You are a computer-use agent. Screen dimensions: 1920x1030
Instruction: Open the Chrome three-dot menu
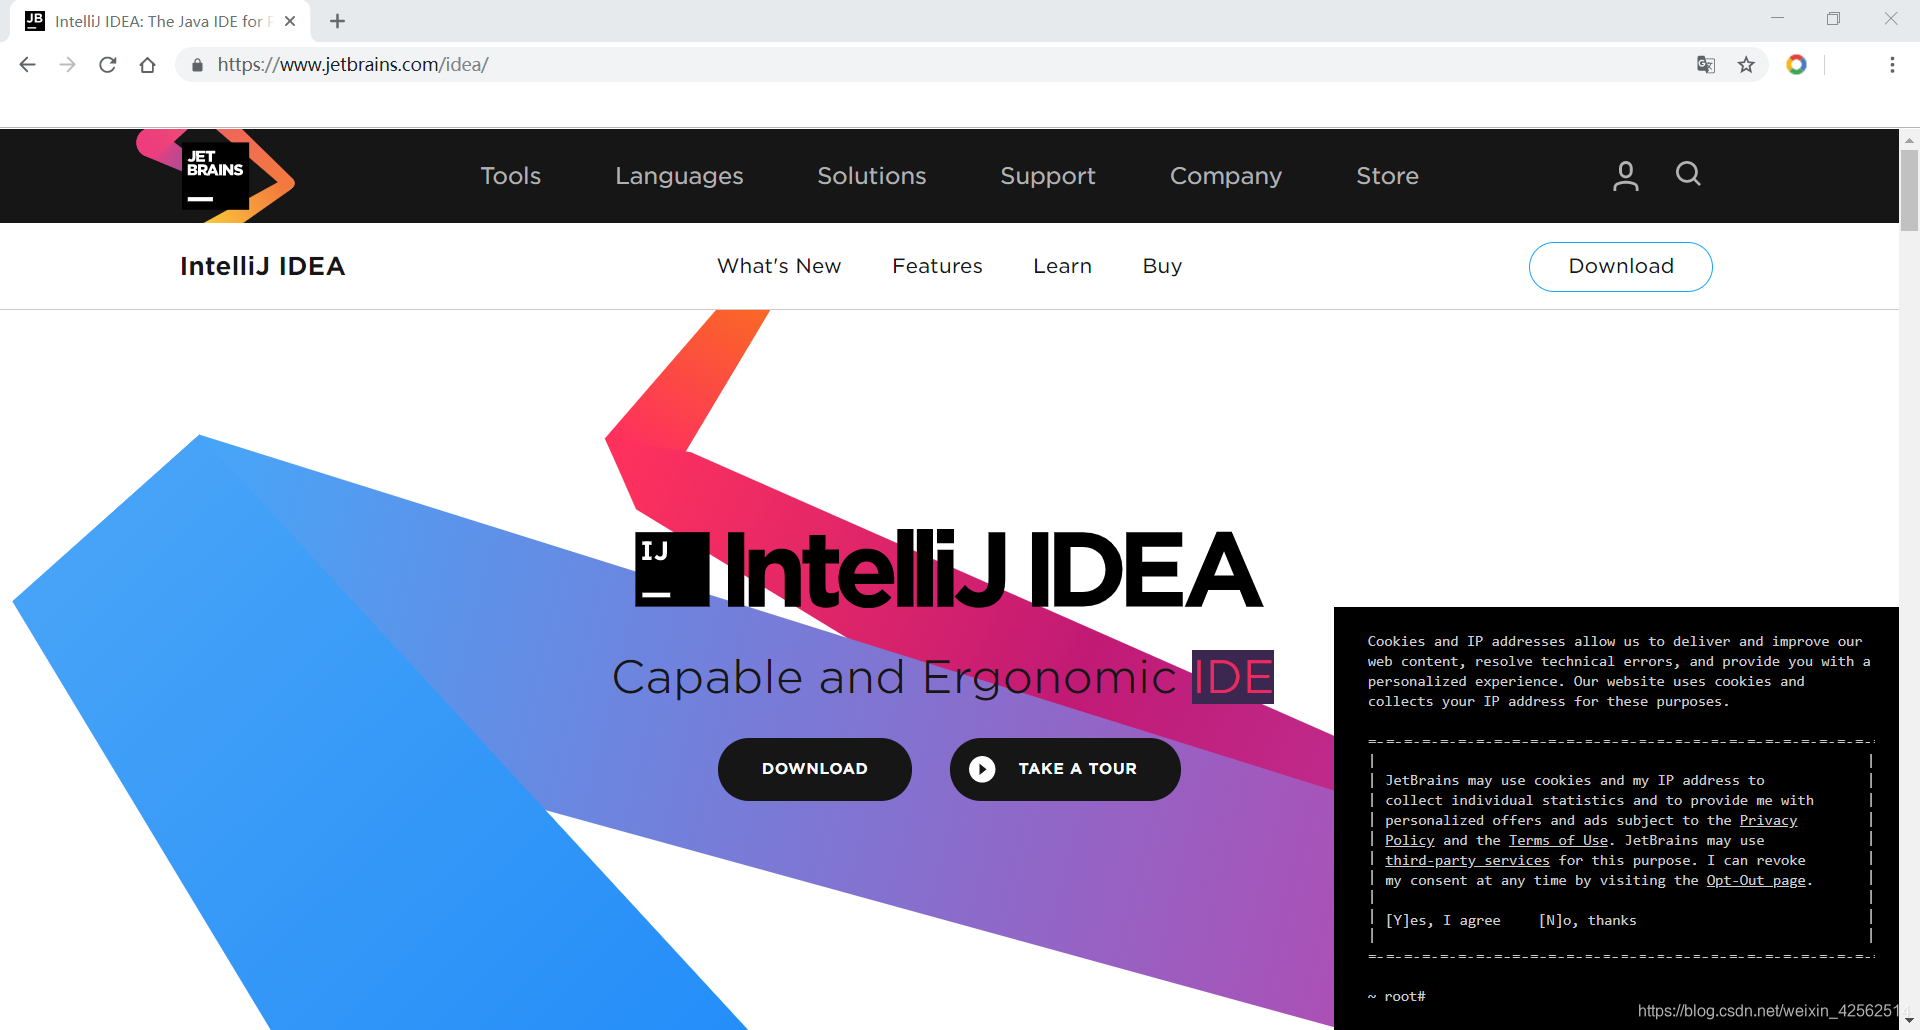tap(1892, 65)
